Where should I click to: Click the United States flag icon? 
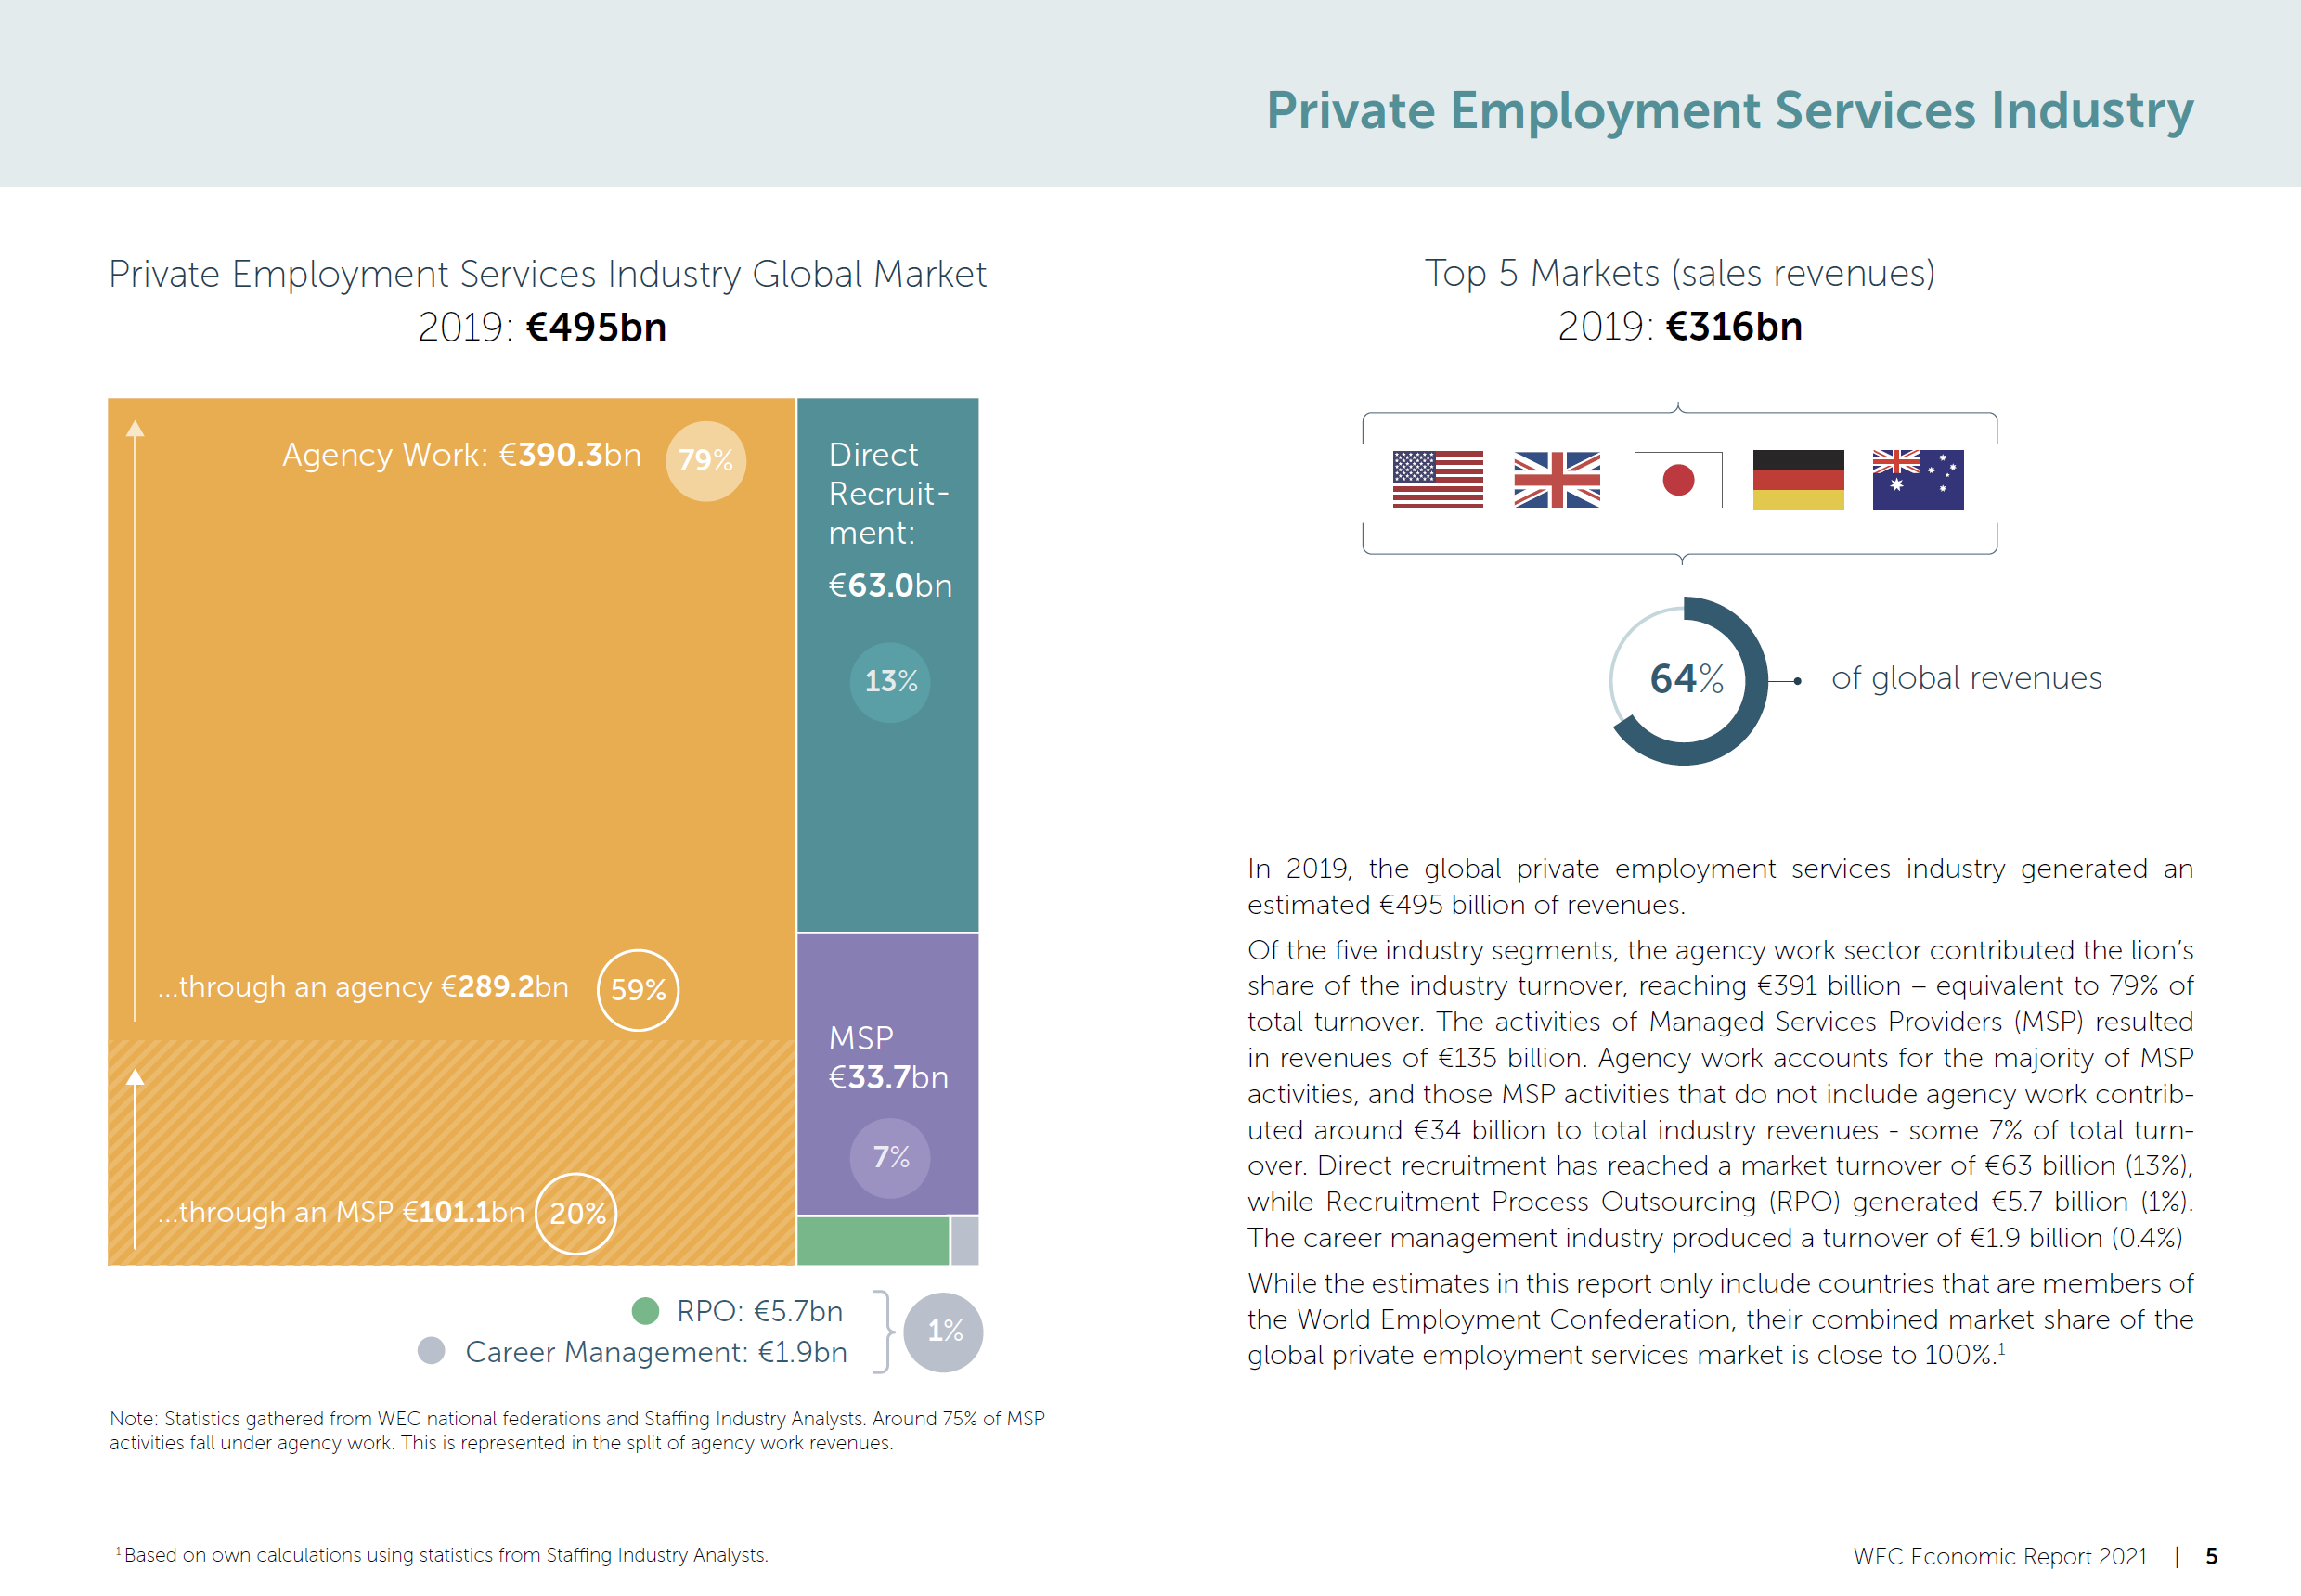pos(1437,480)
